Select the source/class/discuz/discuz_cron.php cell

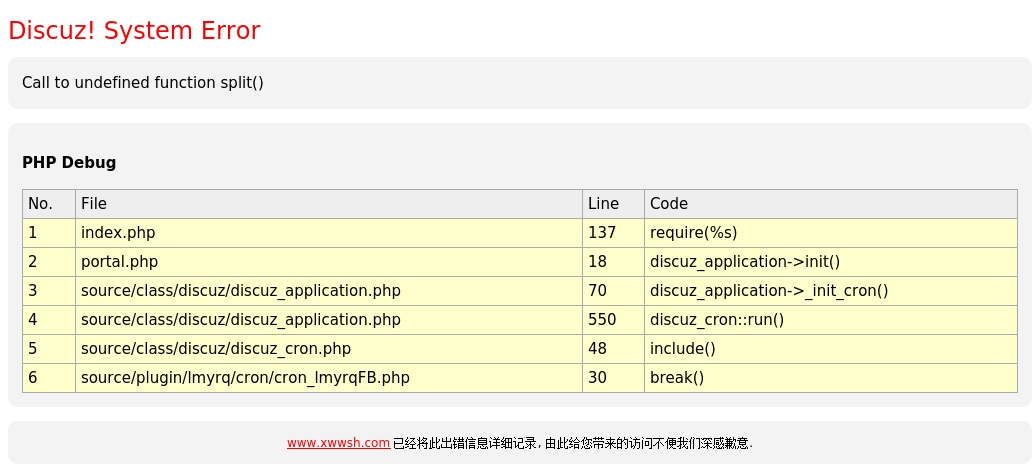(x=328, y=349)
